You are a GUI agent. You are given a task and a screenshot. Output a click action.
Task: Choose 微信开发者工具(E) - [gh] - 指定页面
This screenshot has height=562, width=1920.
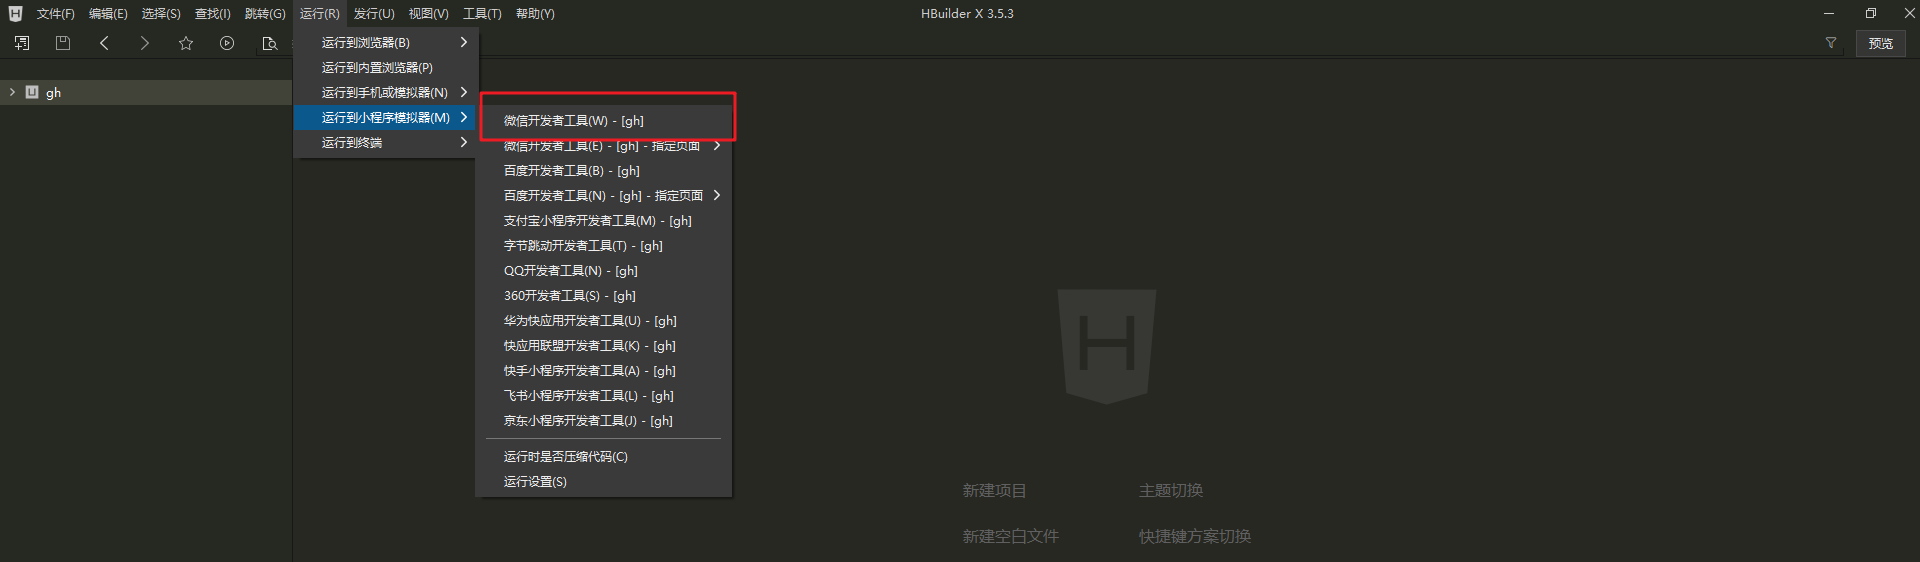point(606,145)
